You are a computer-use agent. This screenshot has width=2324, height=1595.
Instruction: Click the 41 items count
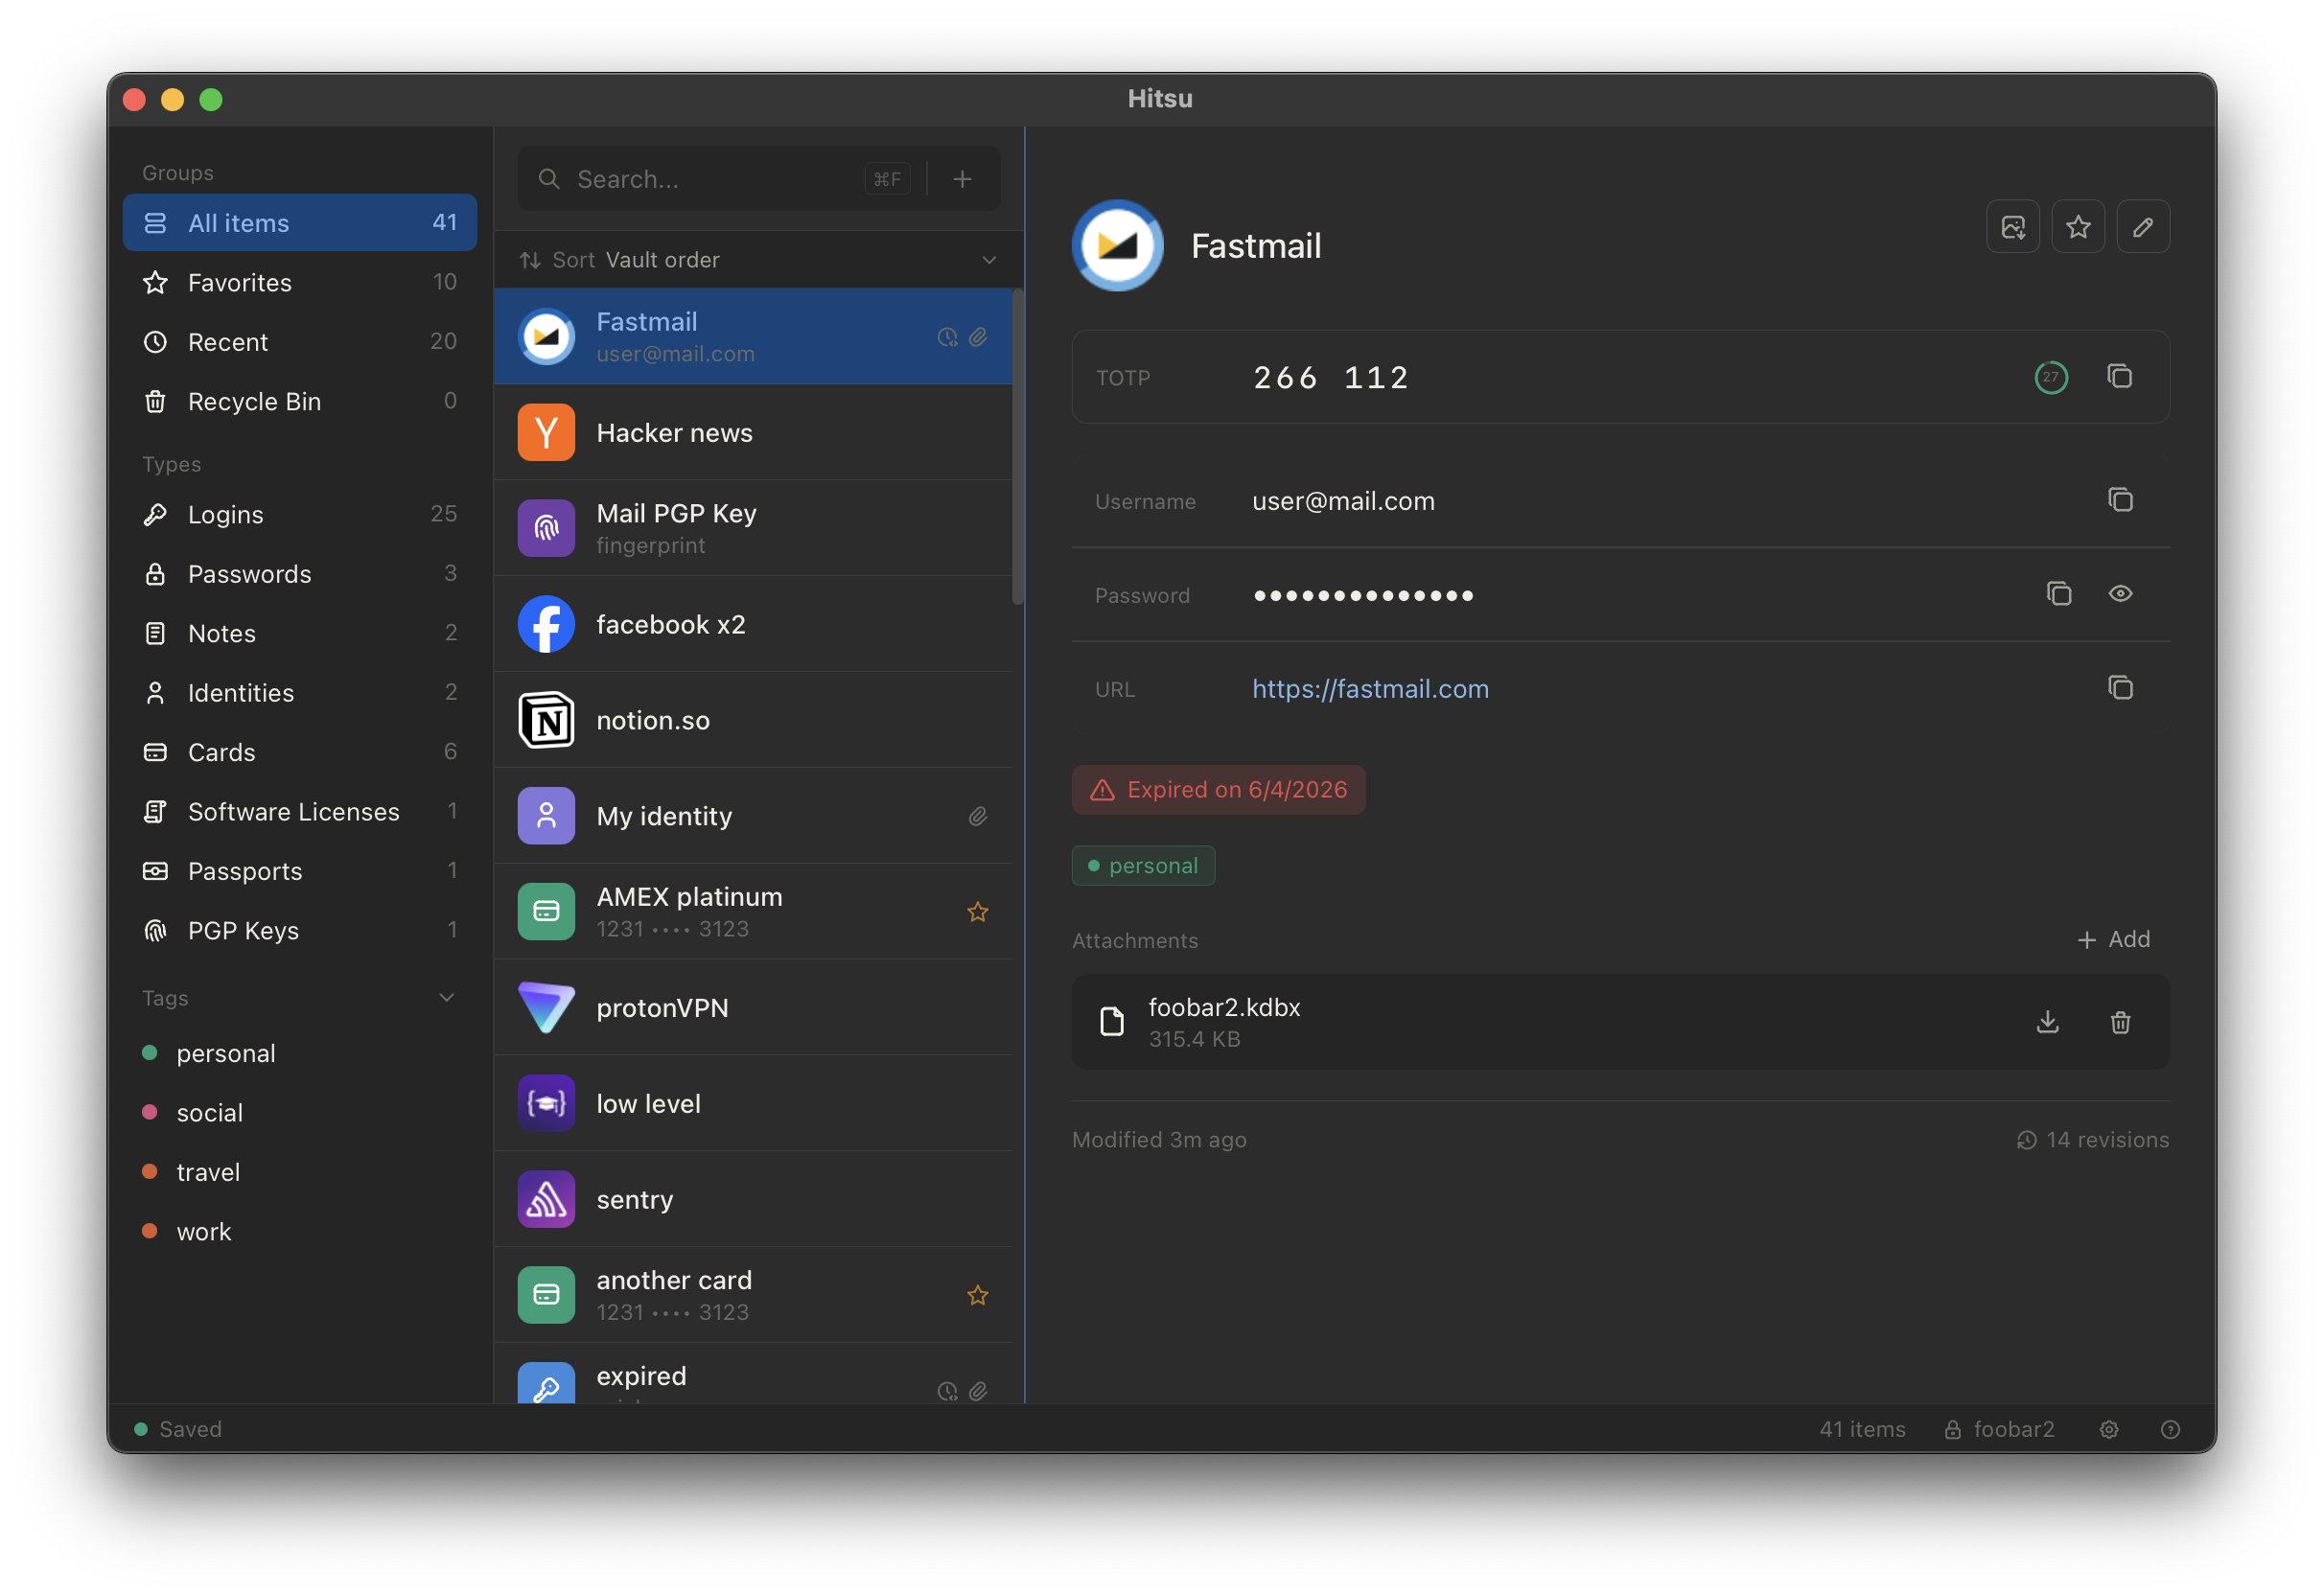1861,1429
